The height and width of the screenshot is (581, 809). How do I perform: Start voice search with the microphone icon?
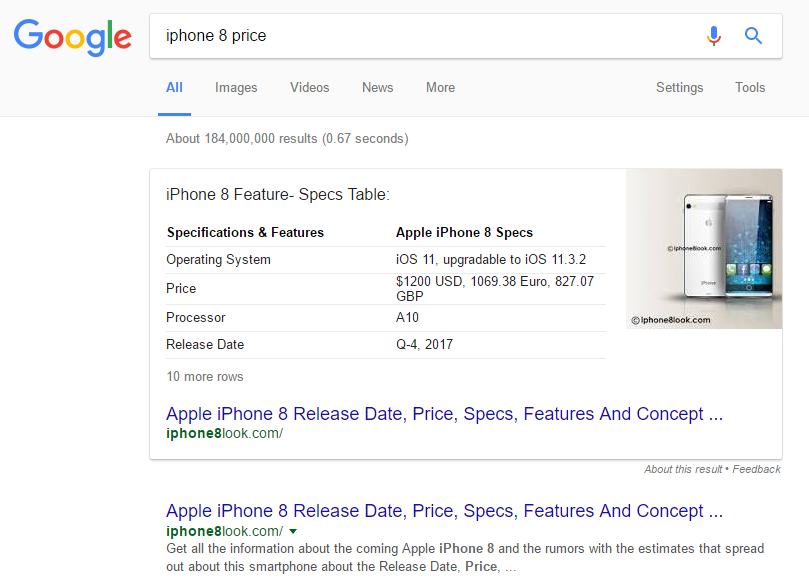pos(714,36)
